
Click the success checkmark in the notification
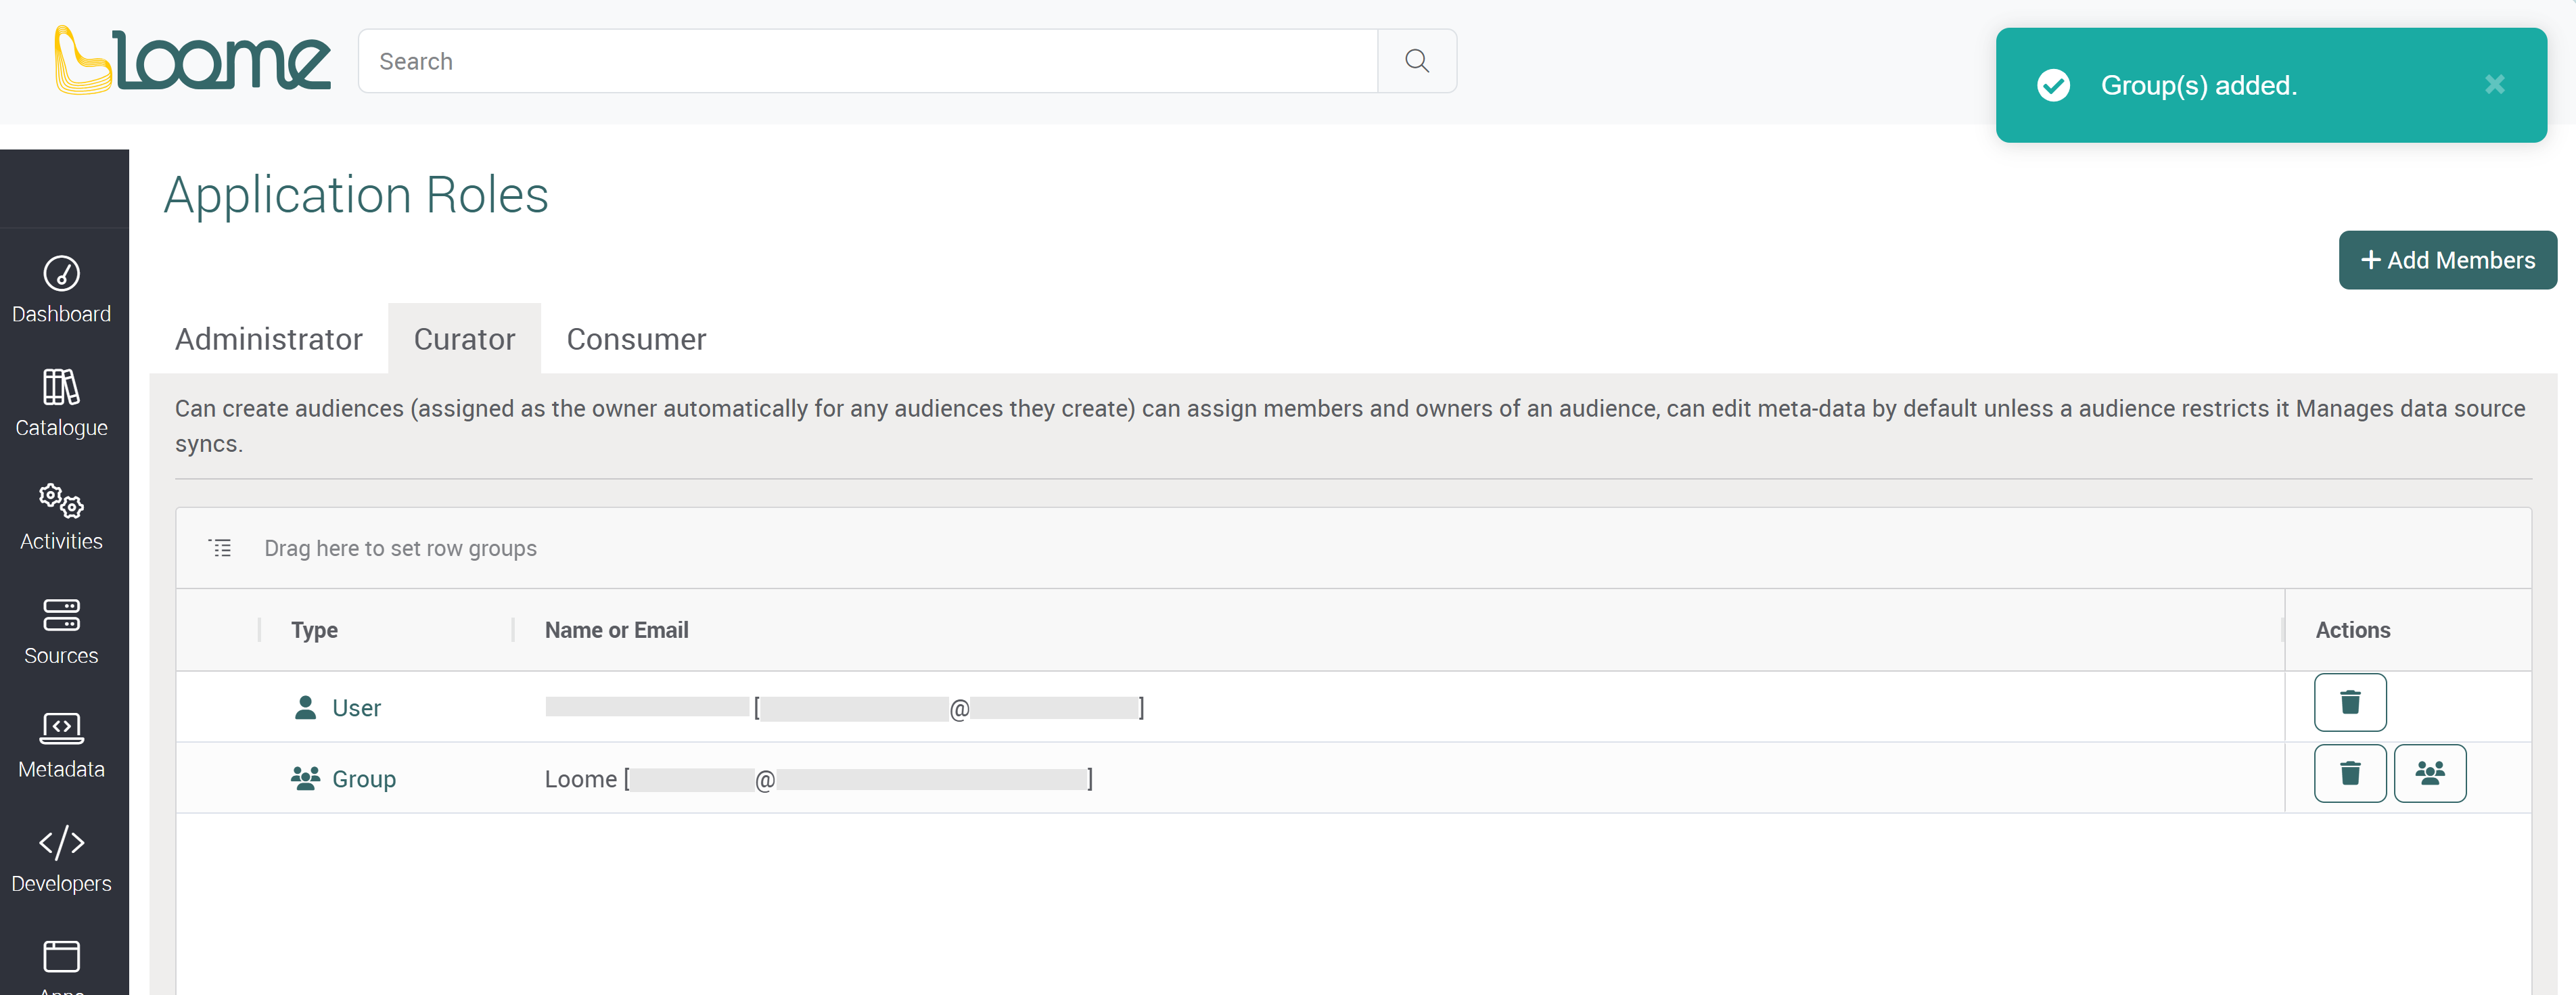pos(2053,86)
